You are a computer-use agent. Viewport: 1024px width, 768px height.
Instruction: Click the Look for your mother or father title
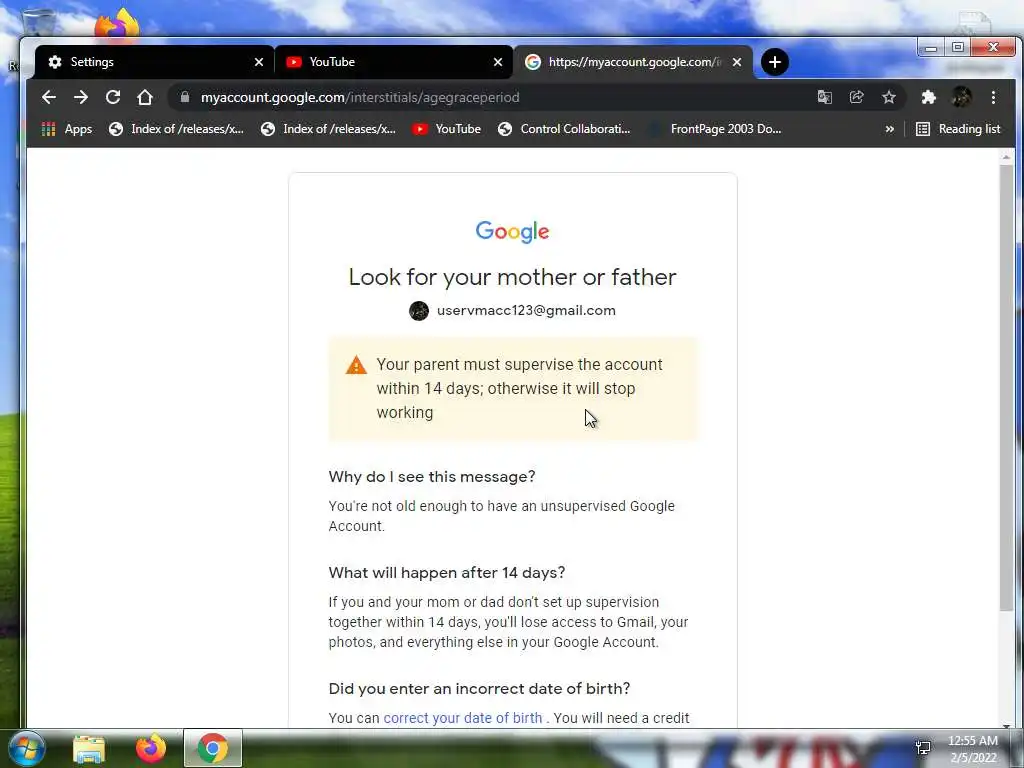[513, 277]
